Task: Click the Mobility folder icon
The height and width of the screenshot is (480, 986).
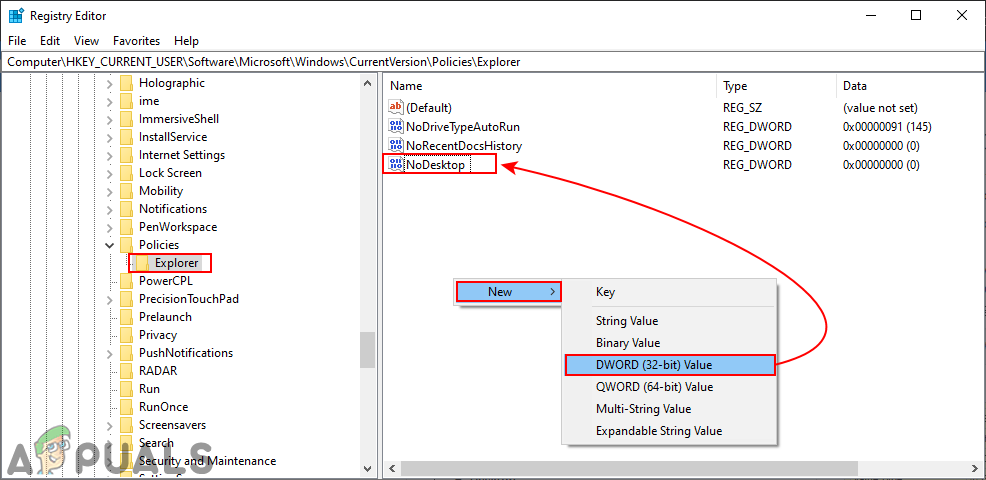Action: (127, 191)
